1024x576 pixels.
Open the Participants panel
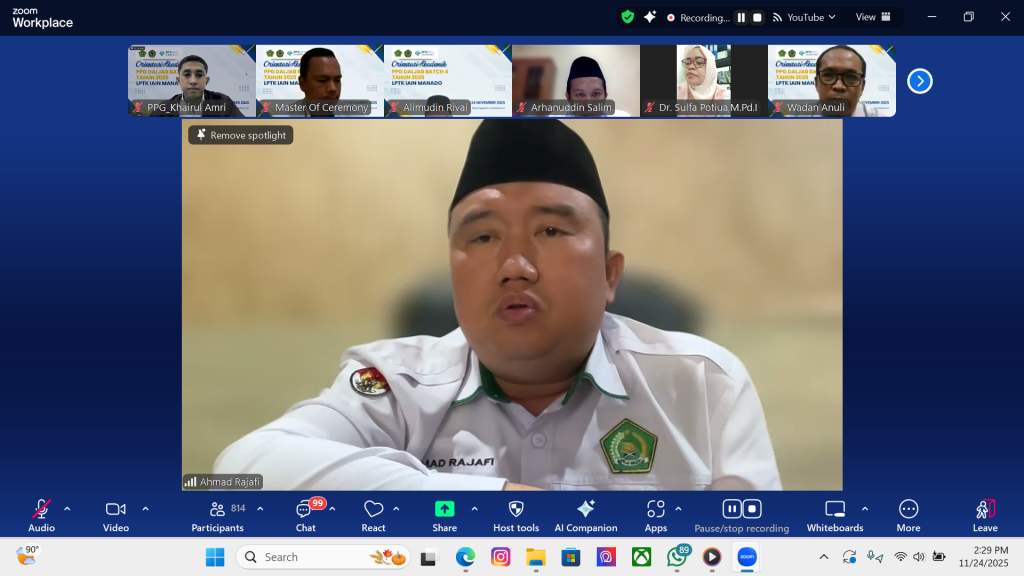point(217,510)
